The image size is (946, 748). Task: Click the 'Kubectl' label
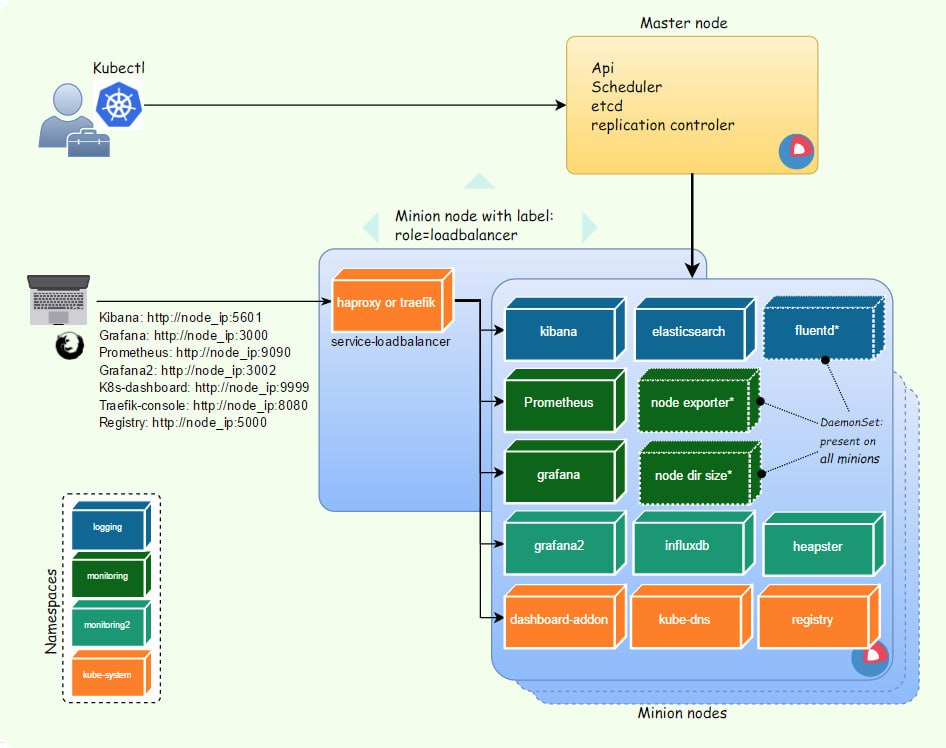pyautogui.click(x=119, y=68)
